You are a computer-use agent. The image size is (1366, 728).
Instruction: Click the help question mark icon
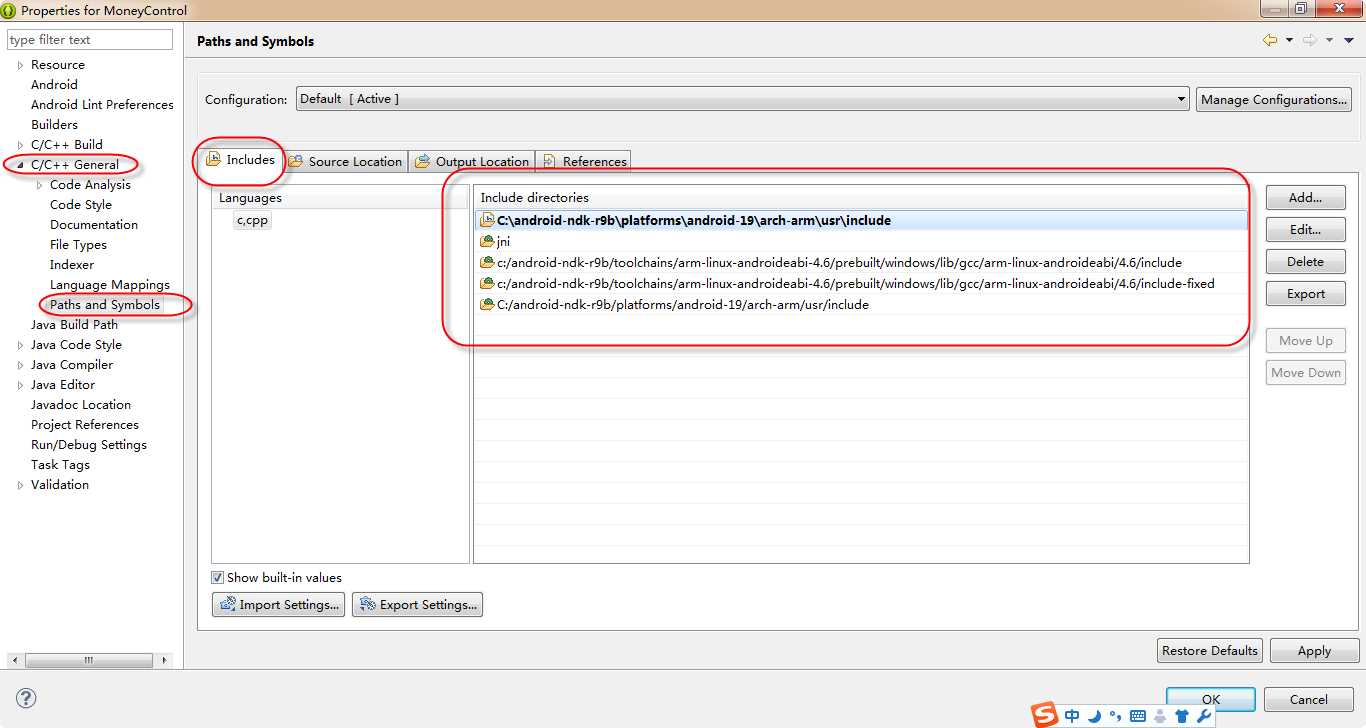[x=27, y=698]
